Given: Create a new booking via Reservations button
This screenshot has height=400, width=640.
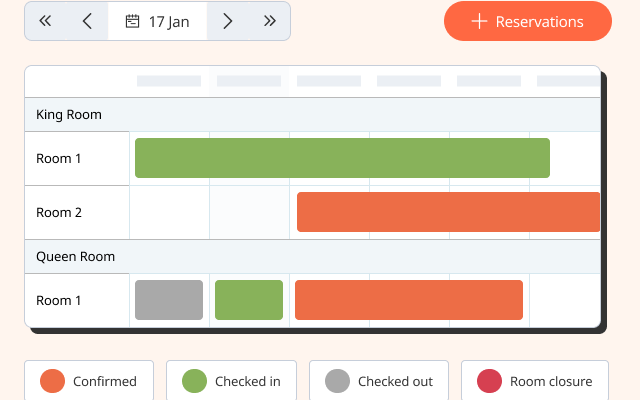Looking at the screenshot, I should [528, 21].
